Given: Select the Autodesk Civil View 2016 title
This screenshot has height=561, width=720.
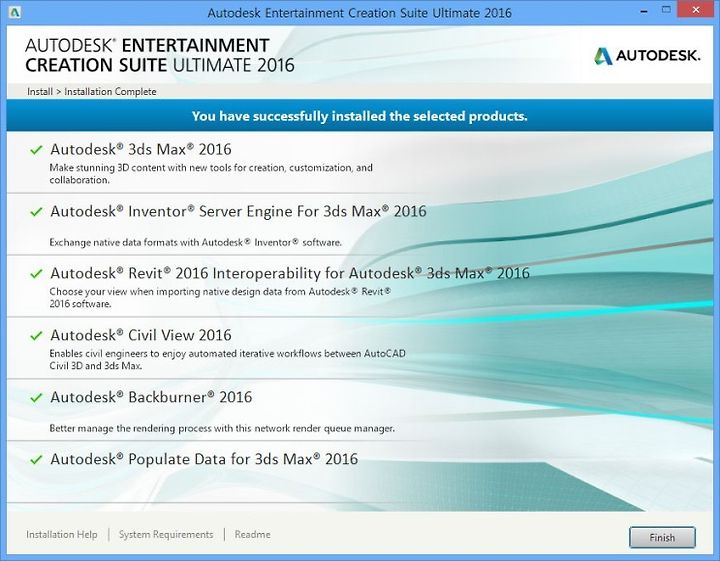Looking at the screenshot, I should 141,335.
